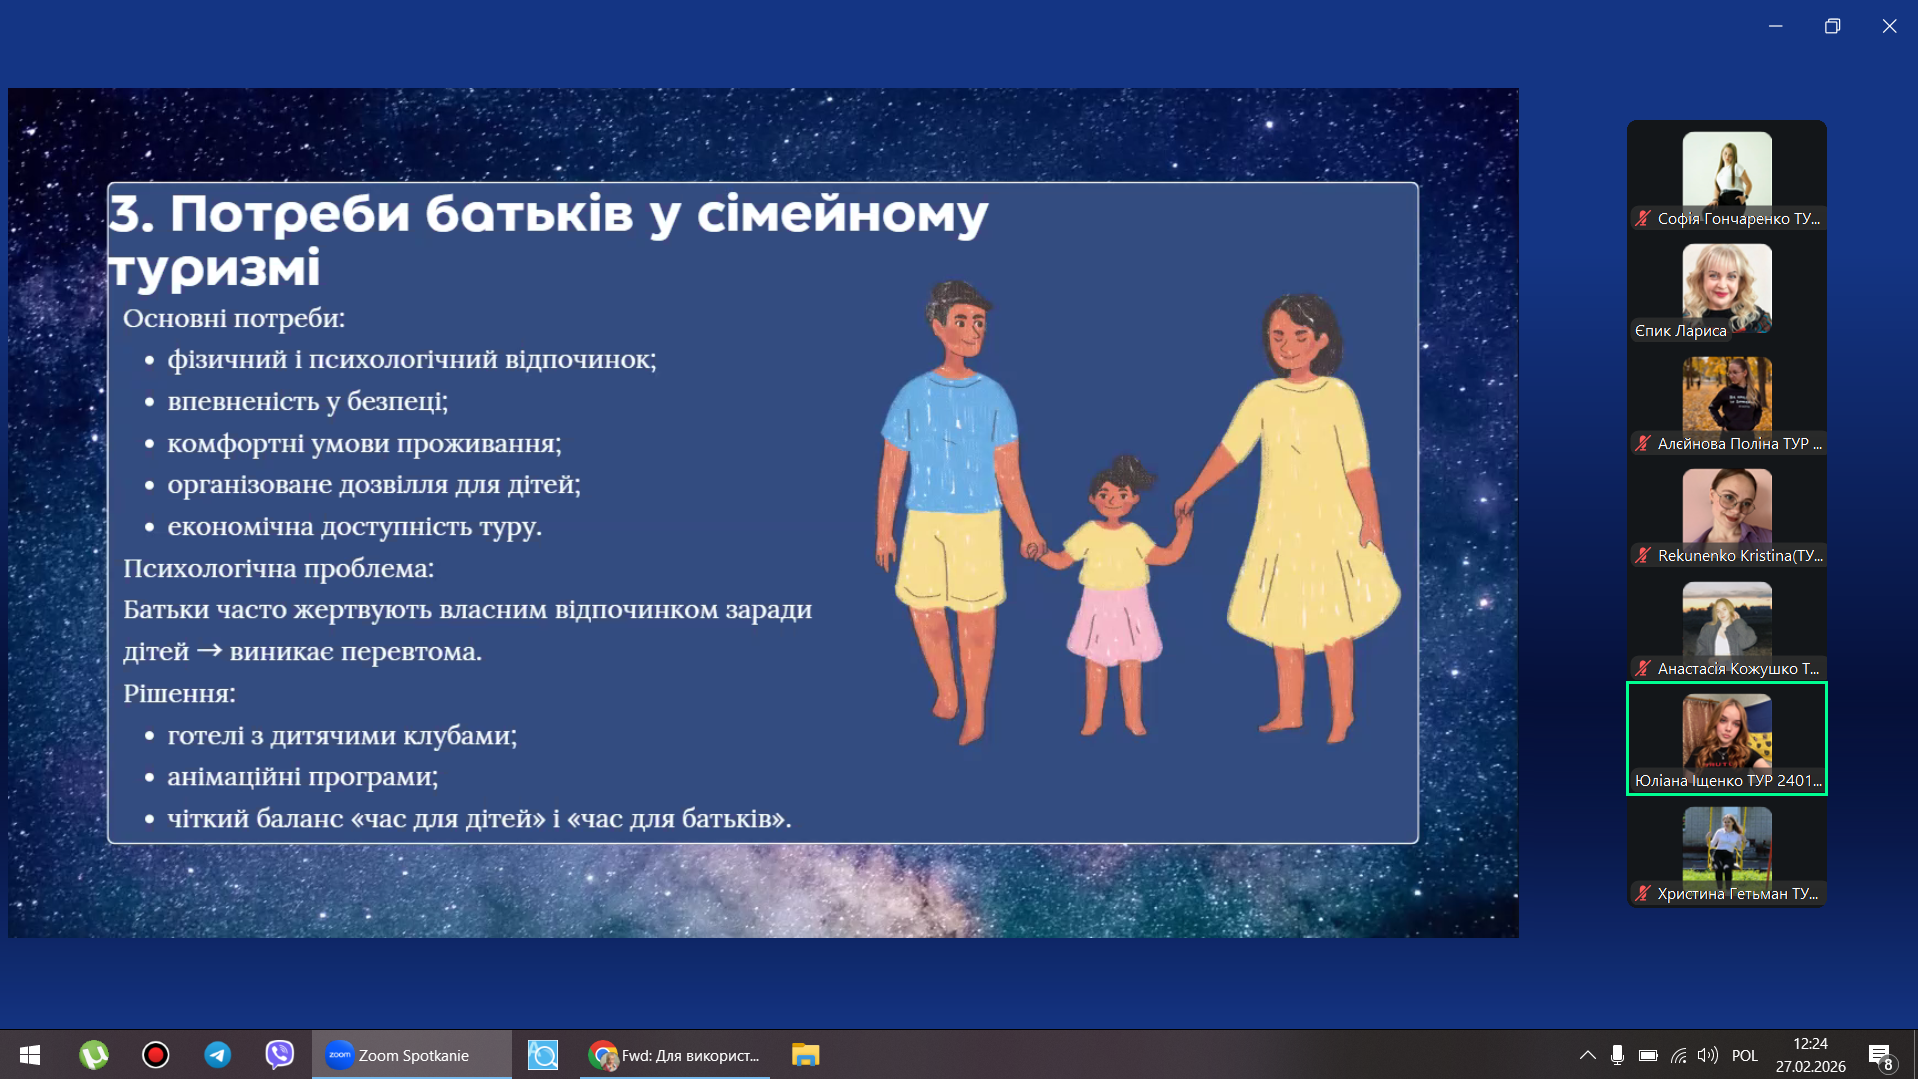Screen dimensions: 1918x1079
Task: Click the battery status tray icon
Action: [1648, 1055]
